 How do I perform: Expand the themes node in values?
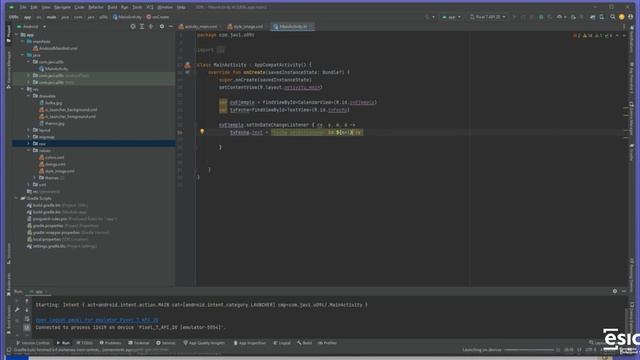[35, 178]
